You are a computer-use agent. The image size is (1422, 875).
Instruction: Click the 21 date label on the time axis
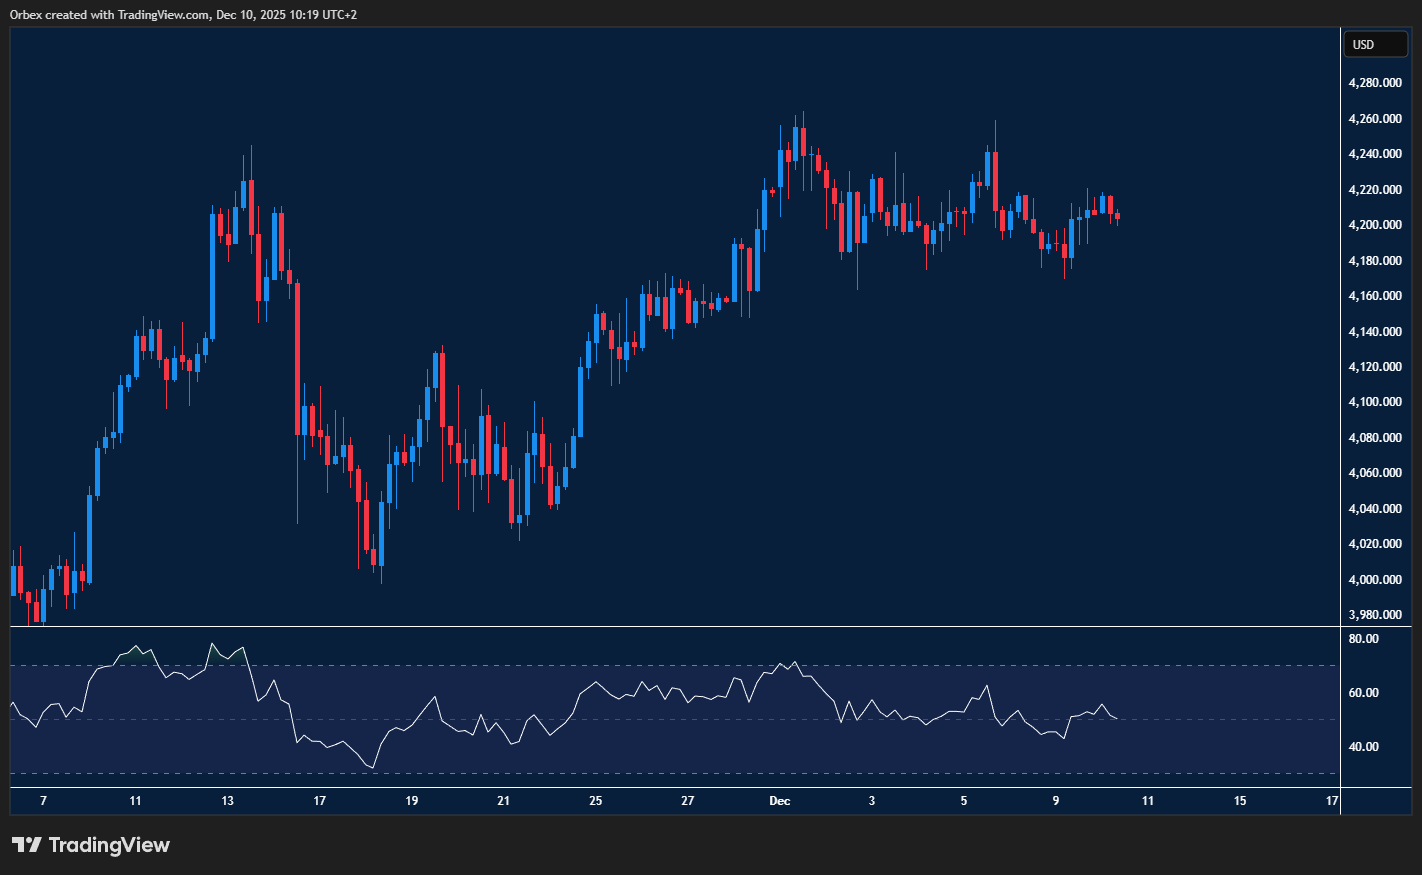pos(503,801)
